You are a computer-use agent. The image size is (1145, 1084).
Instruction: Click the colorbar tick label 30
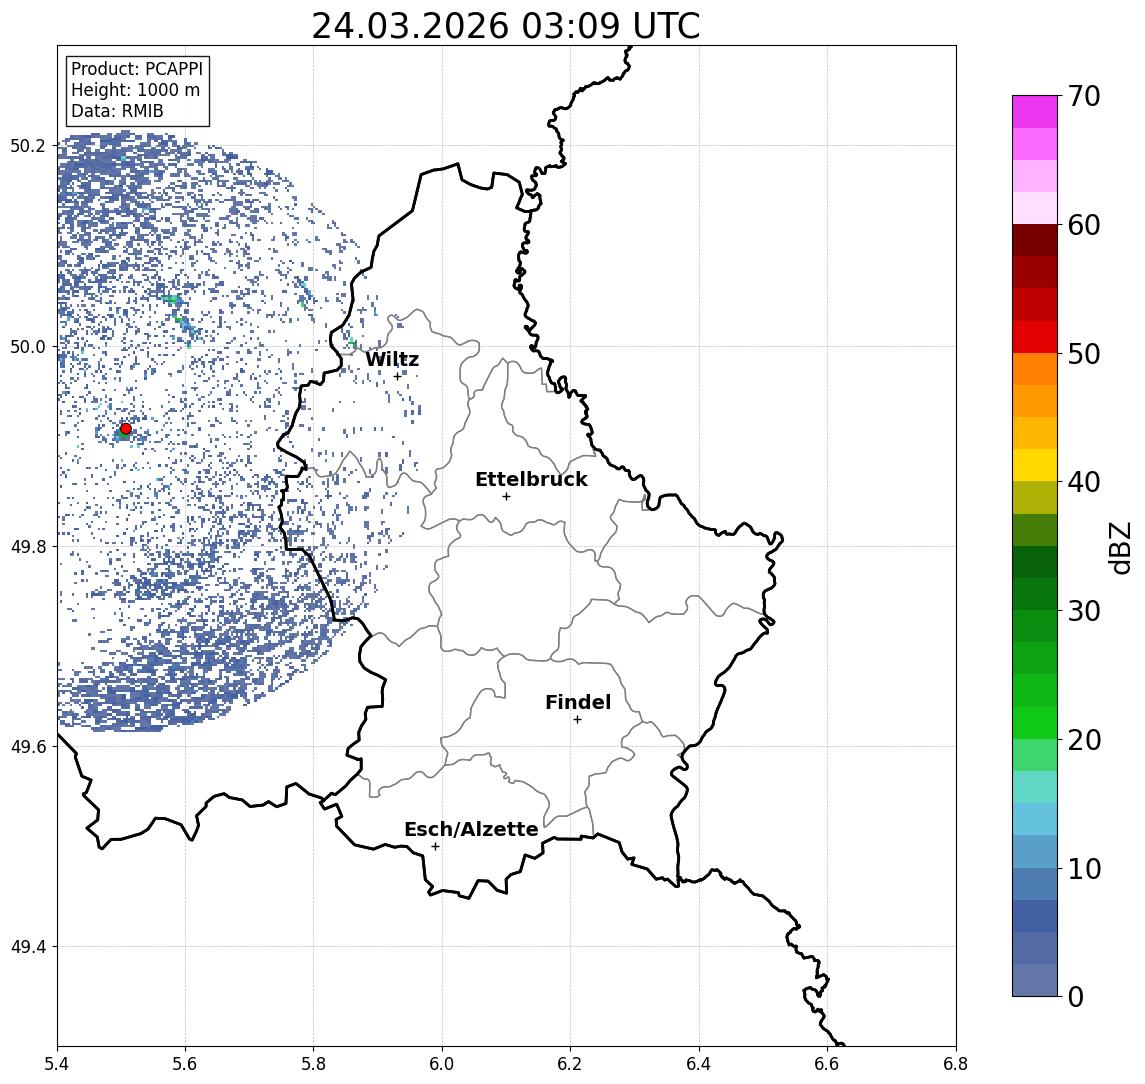(1084, 611)
